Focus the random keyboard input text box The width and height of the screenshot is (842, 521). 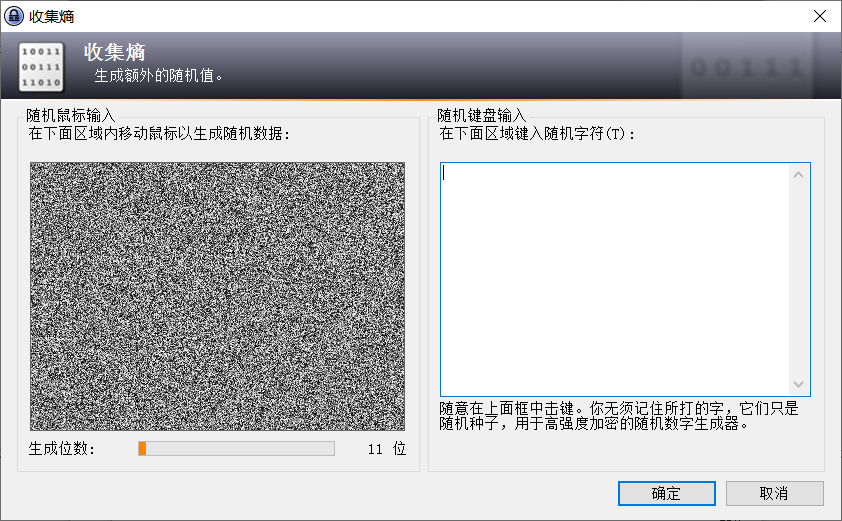tap(615, 279)
